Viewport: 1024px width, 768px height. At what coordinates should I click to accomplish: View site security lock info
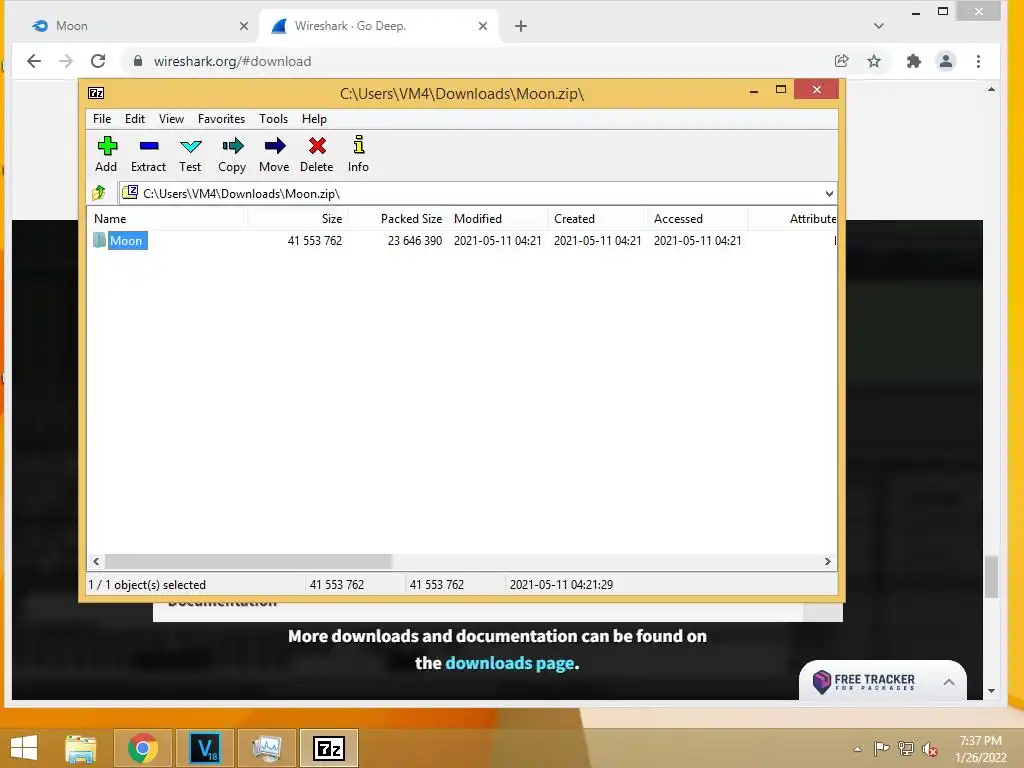138,61
